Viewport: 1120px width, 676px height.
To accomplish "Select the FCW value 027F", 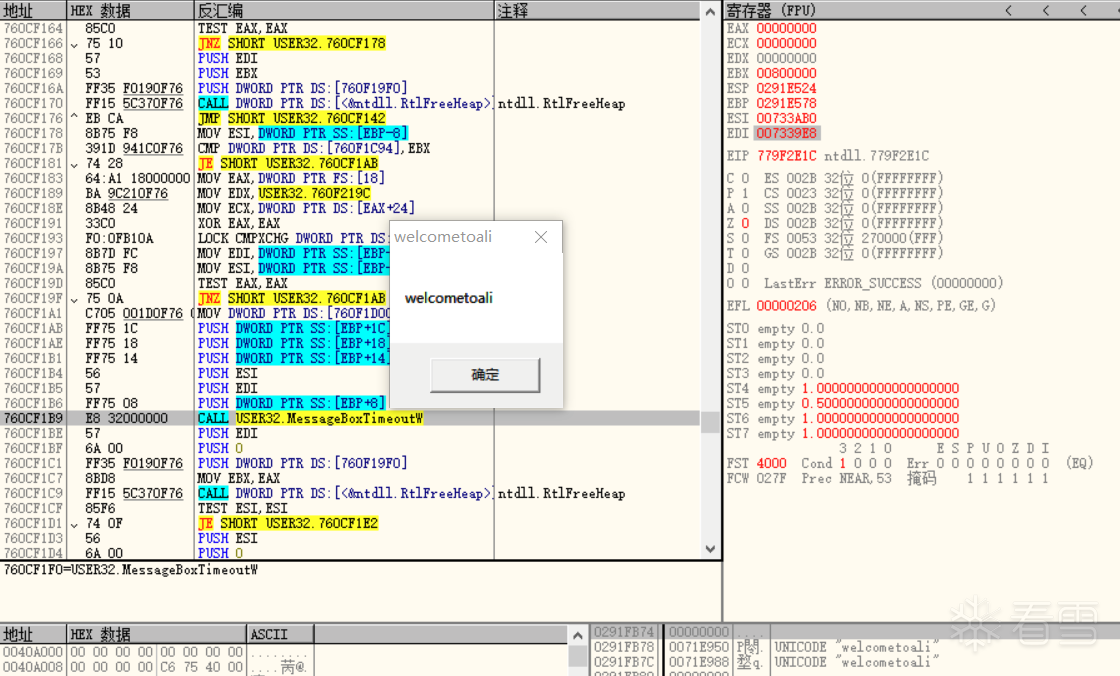I will [x=771, y=478].
